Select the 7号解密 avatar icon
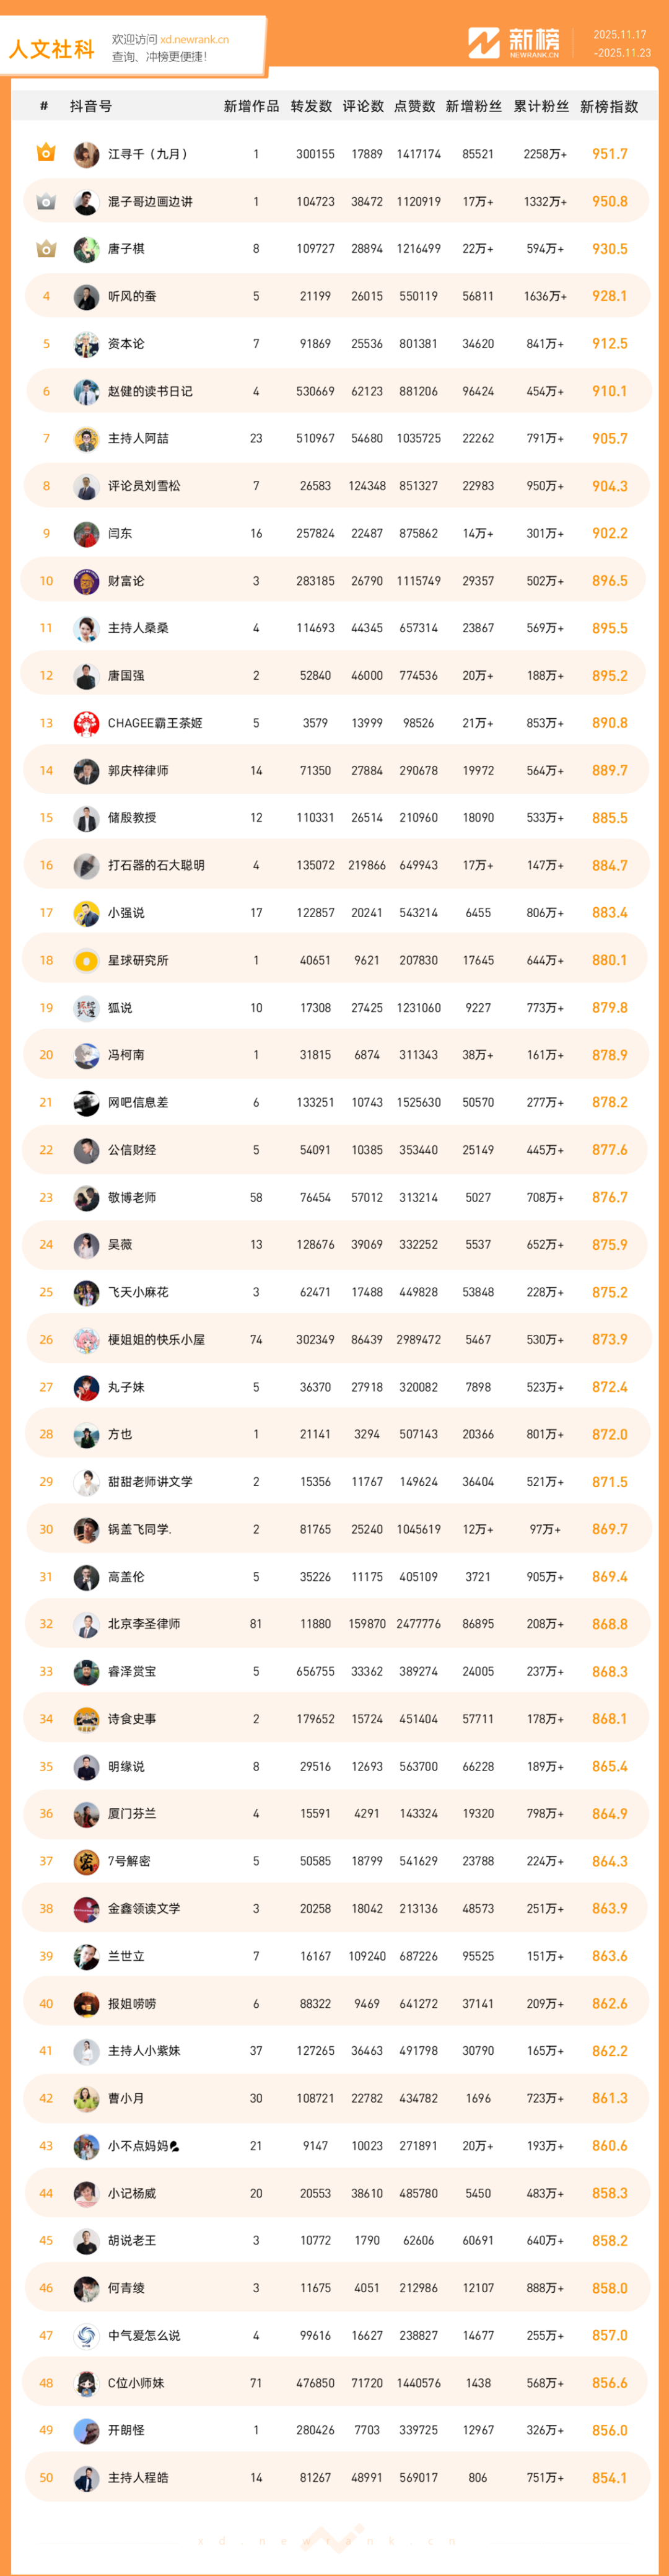The image size is (669, 2576). (86, 1861)
